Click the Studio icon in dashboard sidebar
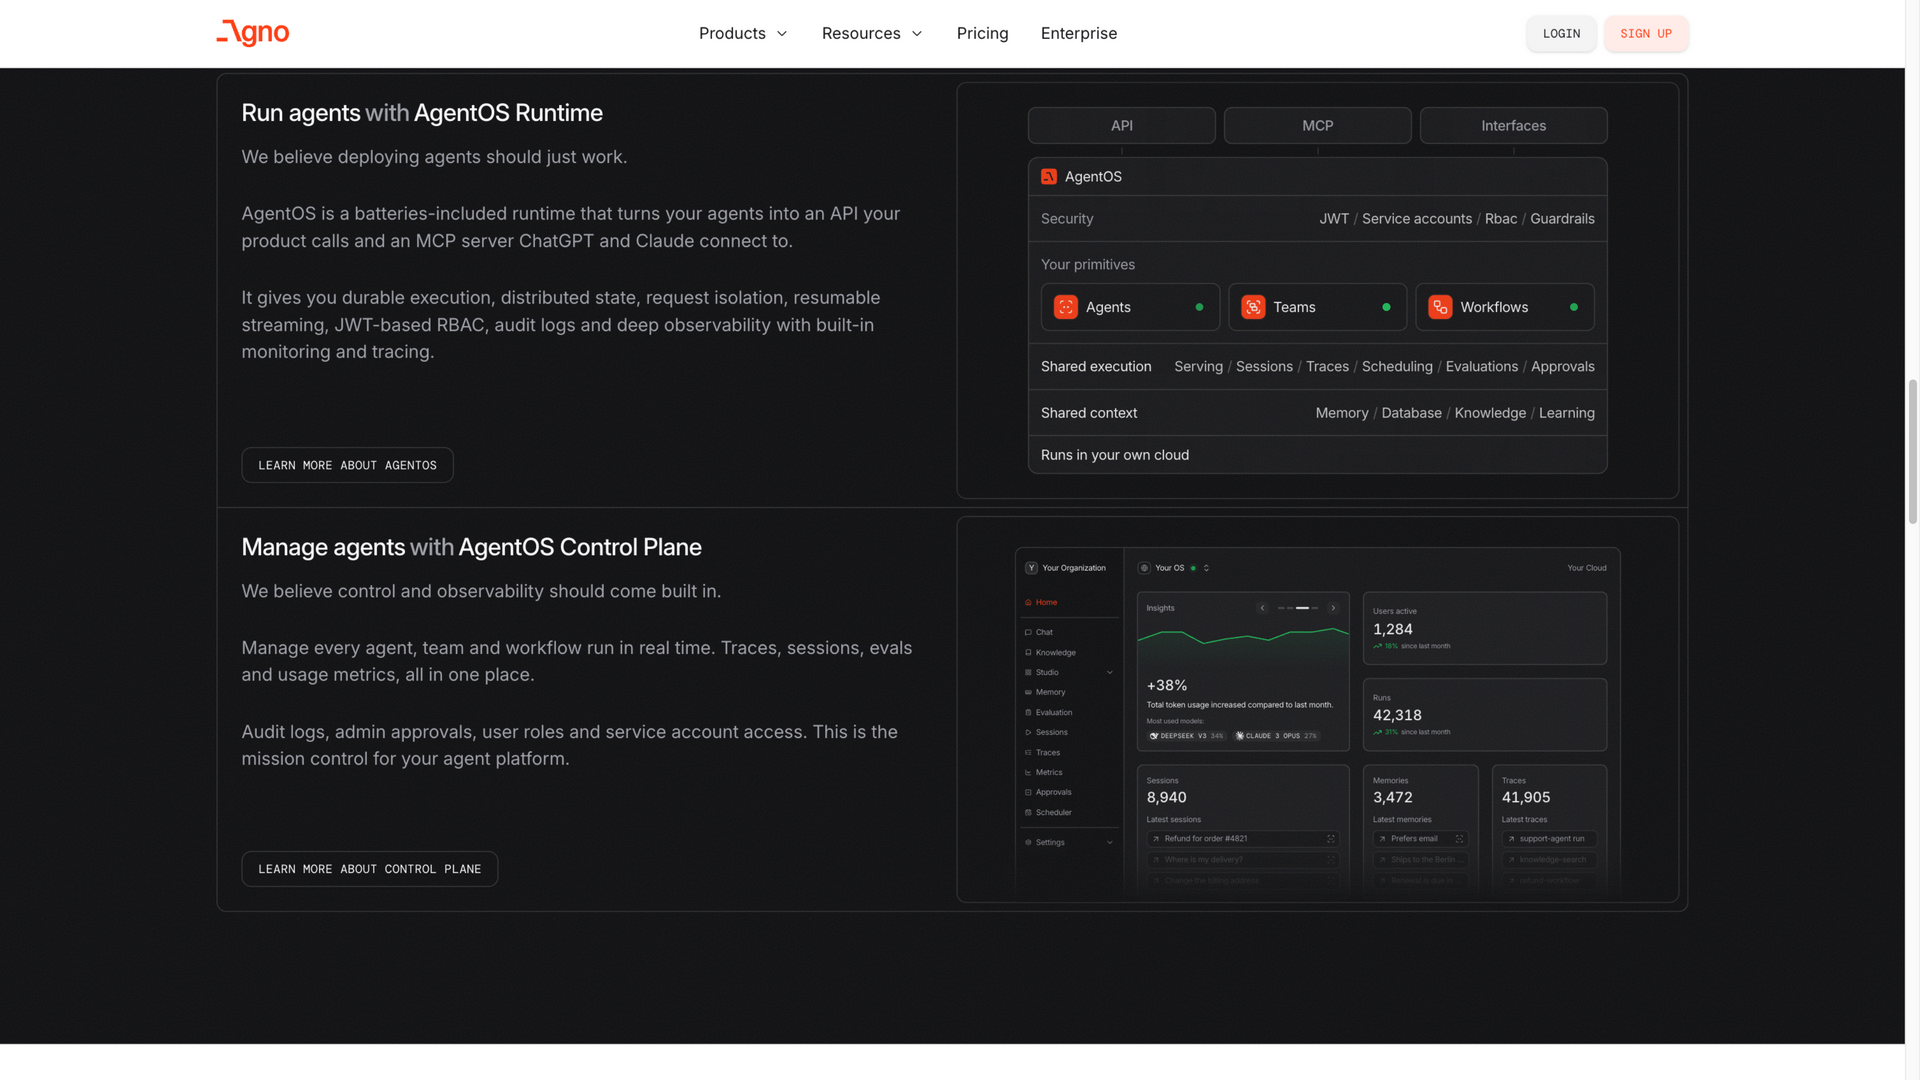The height and width of the screenshot is (1080, 1920). pyautogui.click(x=1028, y=672)
